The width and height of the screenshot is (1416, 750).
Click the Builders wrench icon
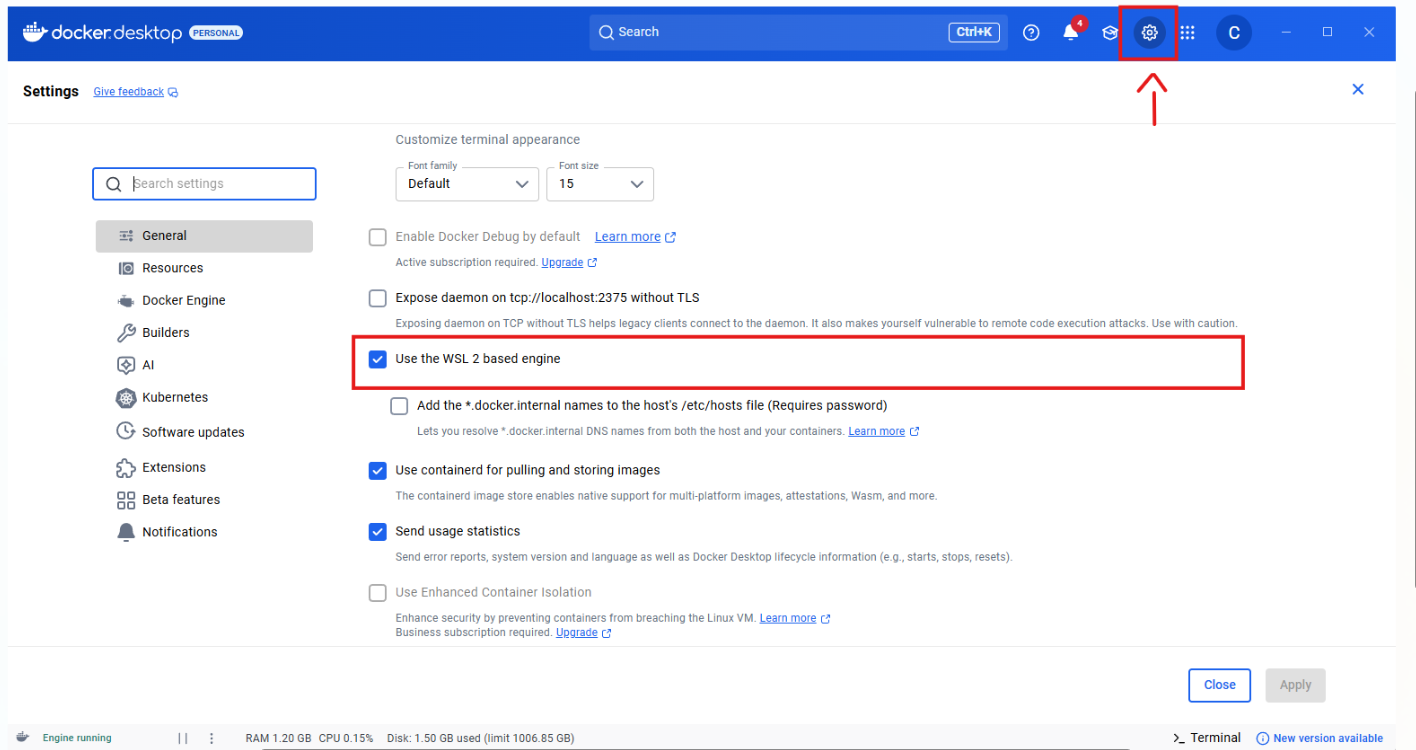point(126,332)
